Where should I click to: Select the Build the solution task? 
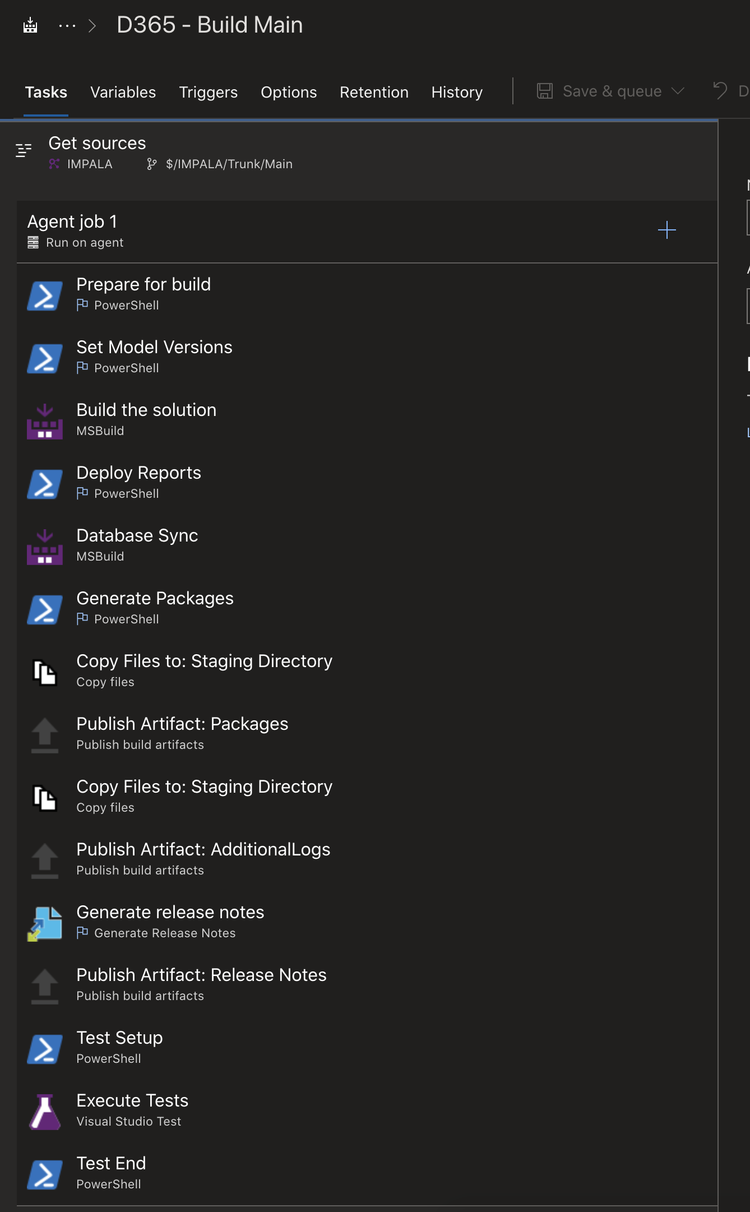(x=367, y=421)
